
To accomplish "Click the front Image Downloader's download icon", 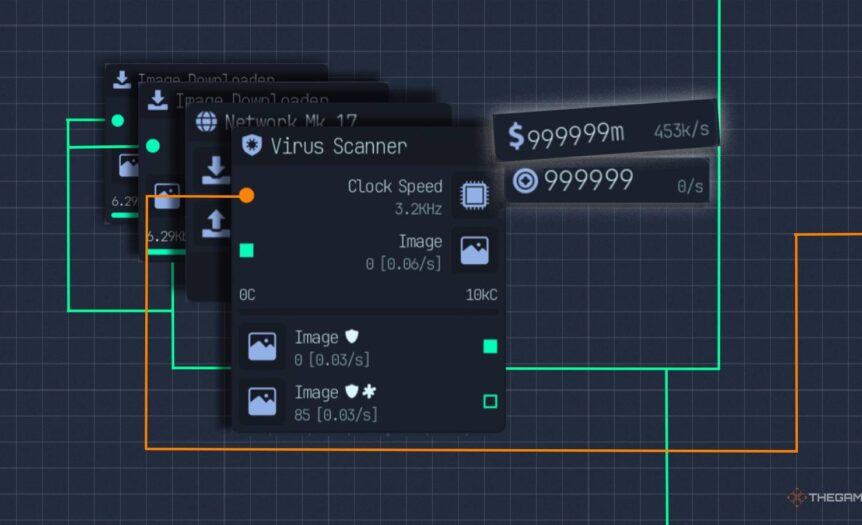I will click(158, 100).
